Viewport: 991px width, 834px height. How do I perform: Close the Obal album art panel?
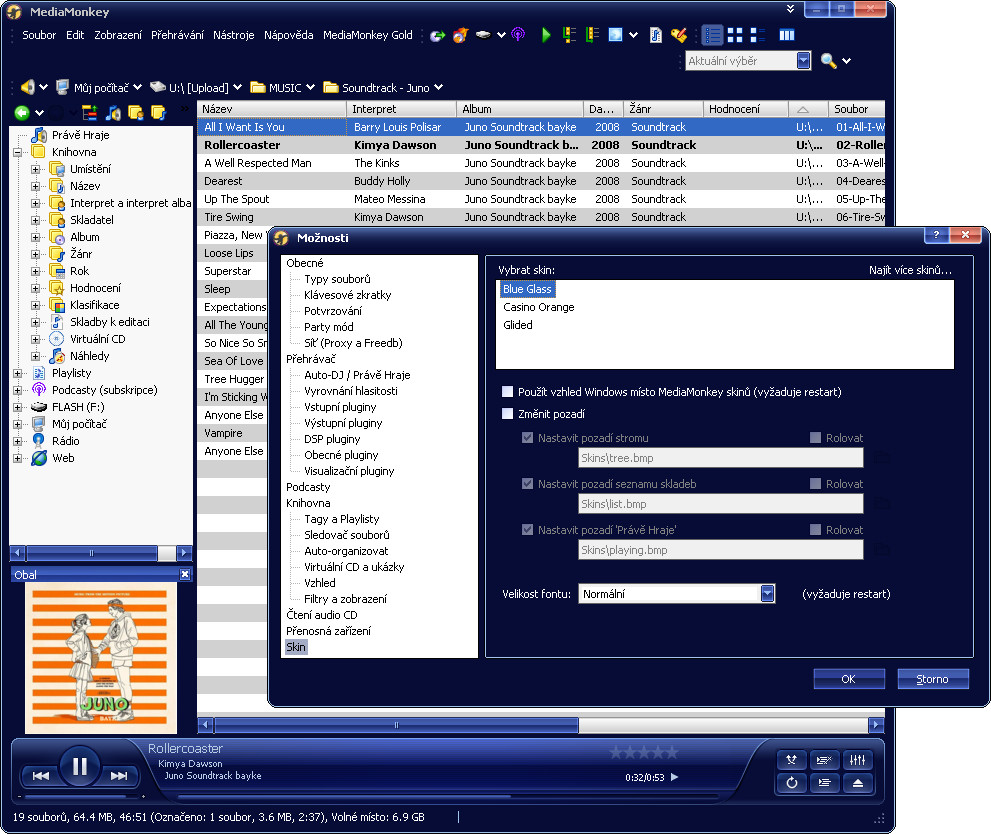(185, 574)
